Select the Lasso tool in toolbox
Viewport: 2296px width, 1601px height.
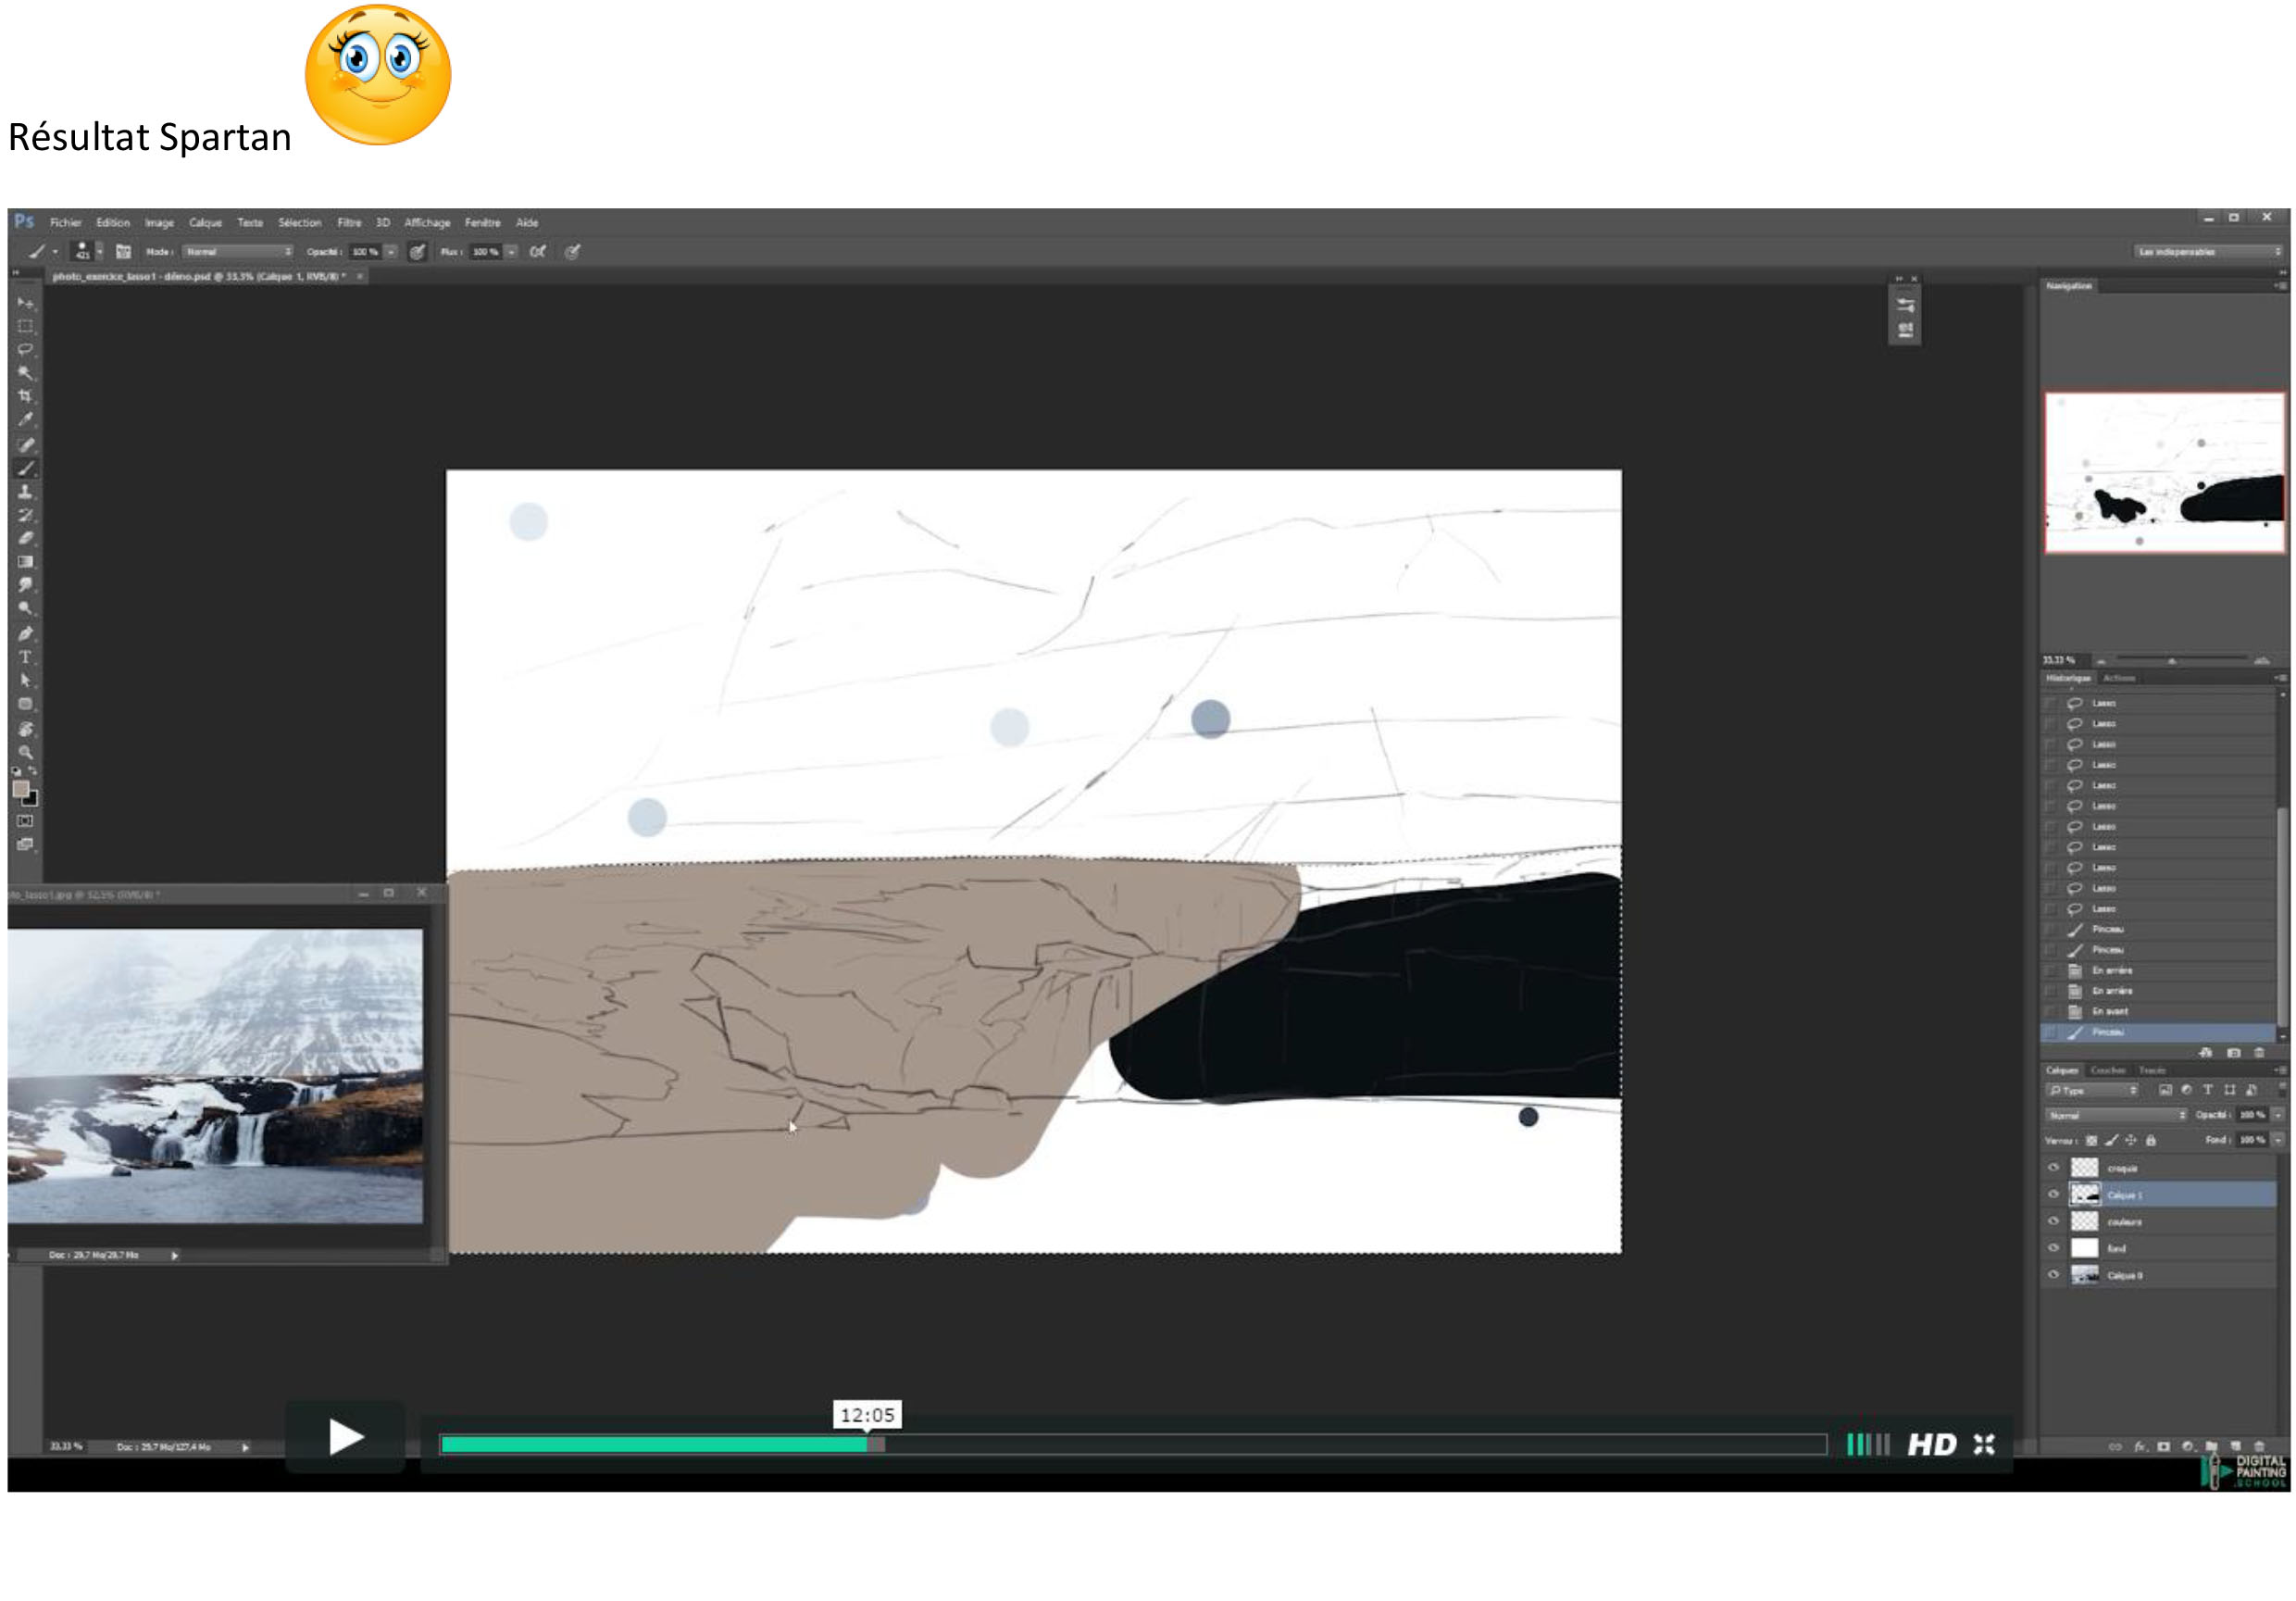[25, 350]
